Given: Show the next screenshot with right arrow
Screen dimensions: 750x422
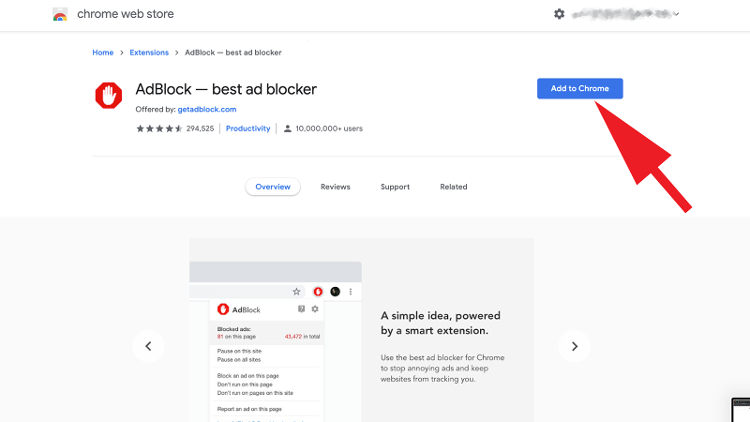Looking at the screenshot, I should coord(574,346).
